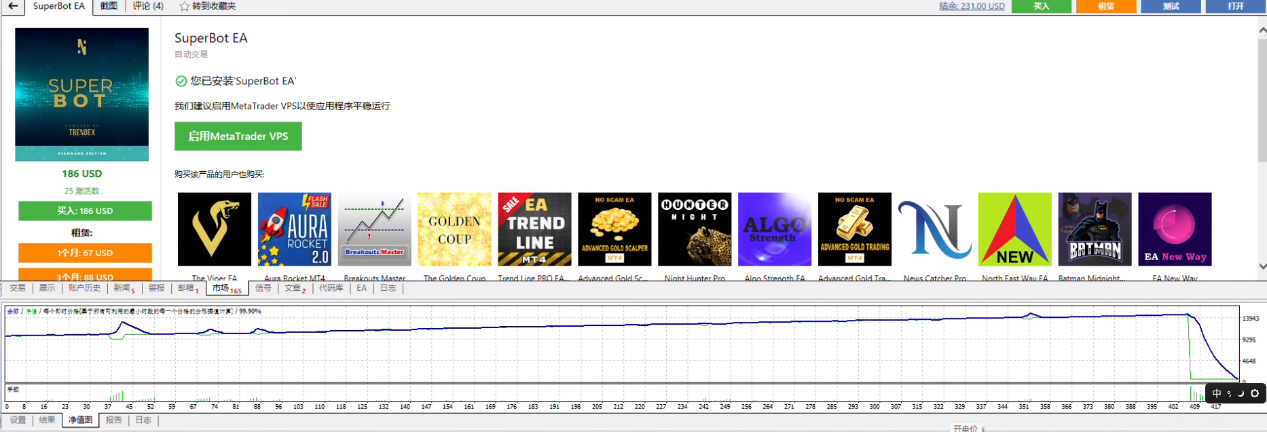Switch to tester 设置 settings tab
The image size is (1267, 432).
(18, 420)
